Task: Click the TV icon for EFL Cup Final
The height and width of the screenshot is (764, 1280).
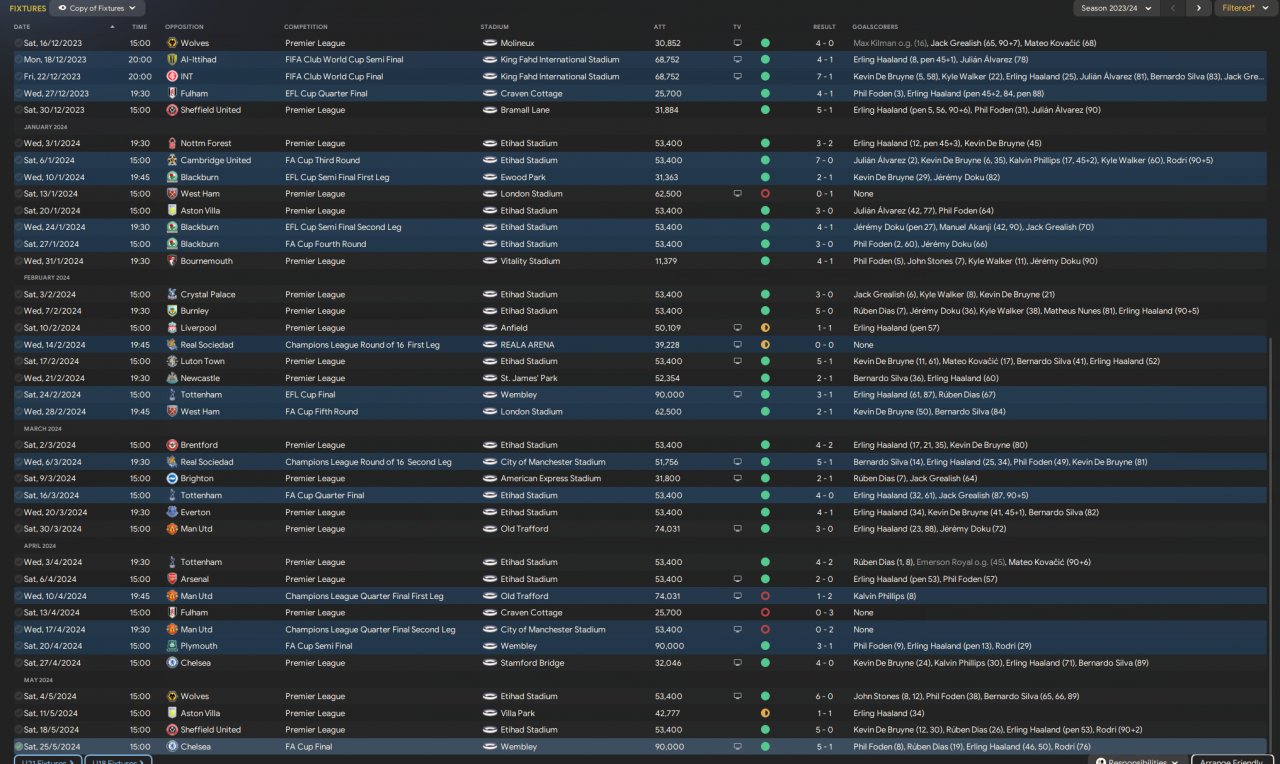Action: 738,395
